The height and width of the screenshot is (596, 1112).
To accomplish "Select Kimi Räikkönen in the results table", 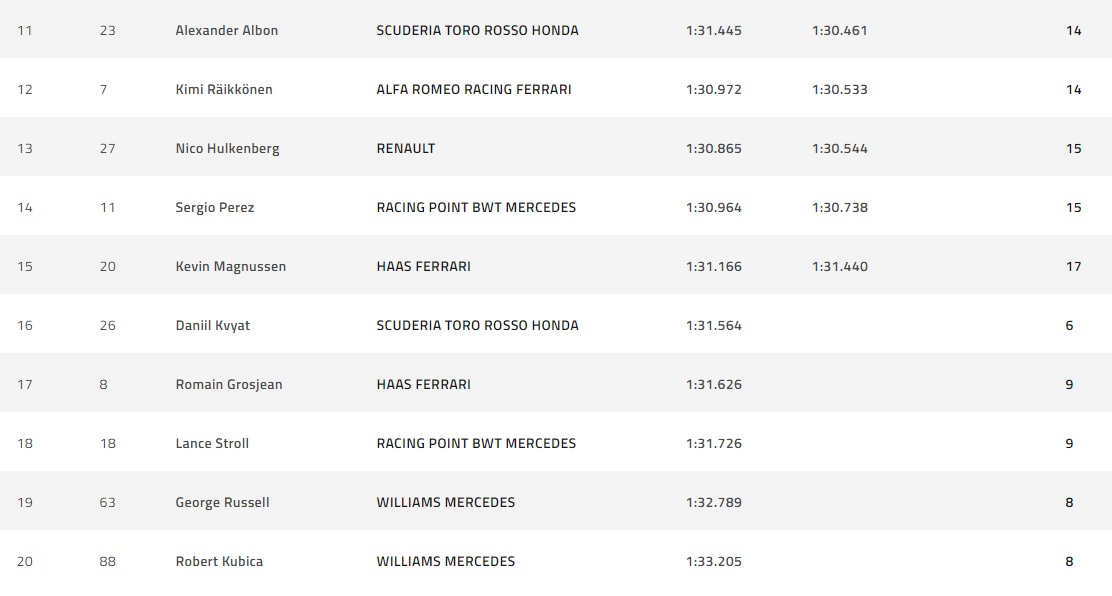I will pyautogui.click(x=223, y=89).
